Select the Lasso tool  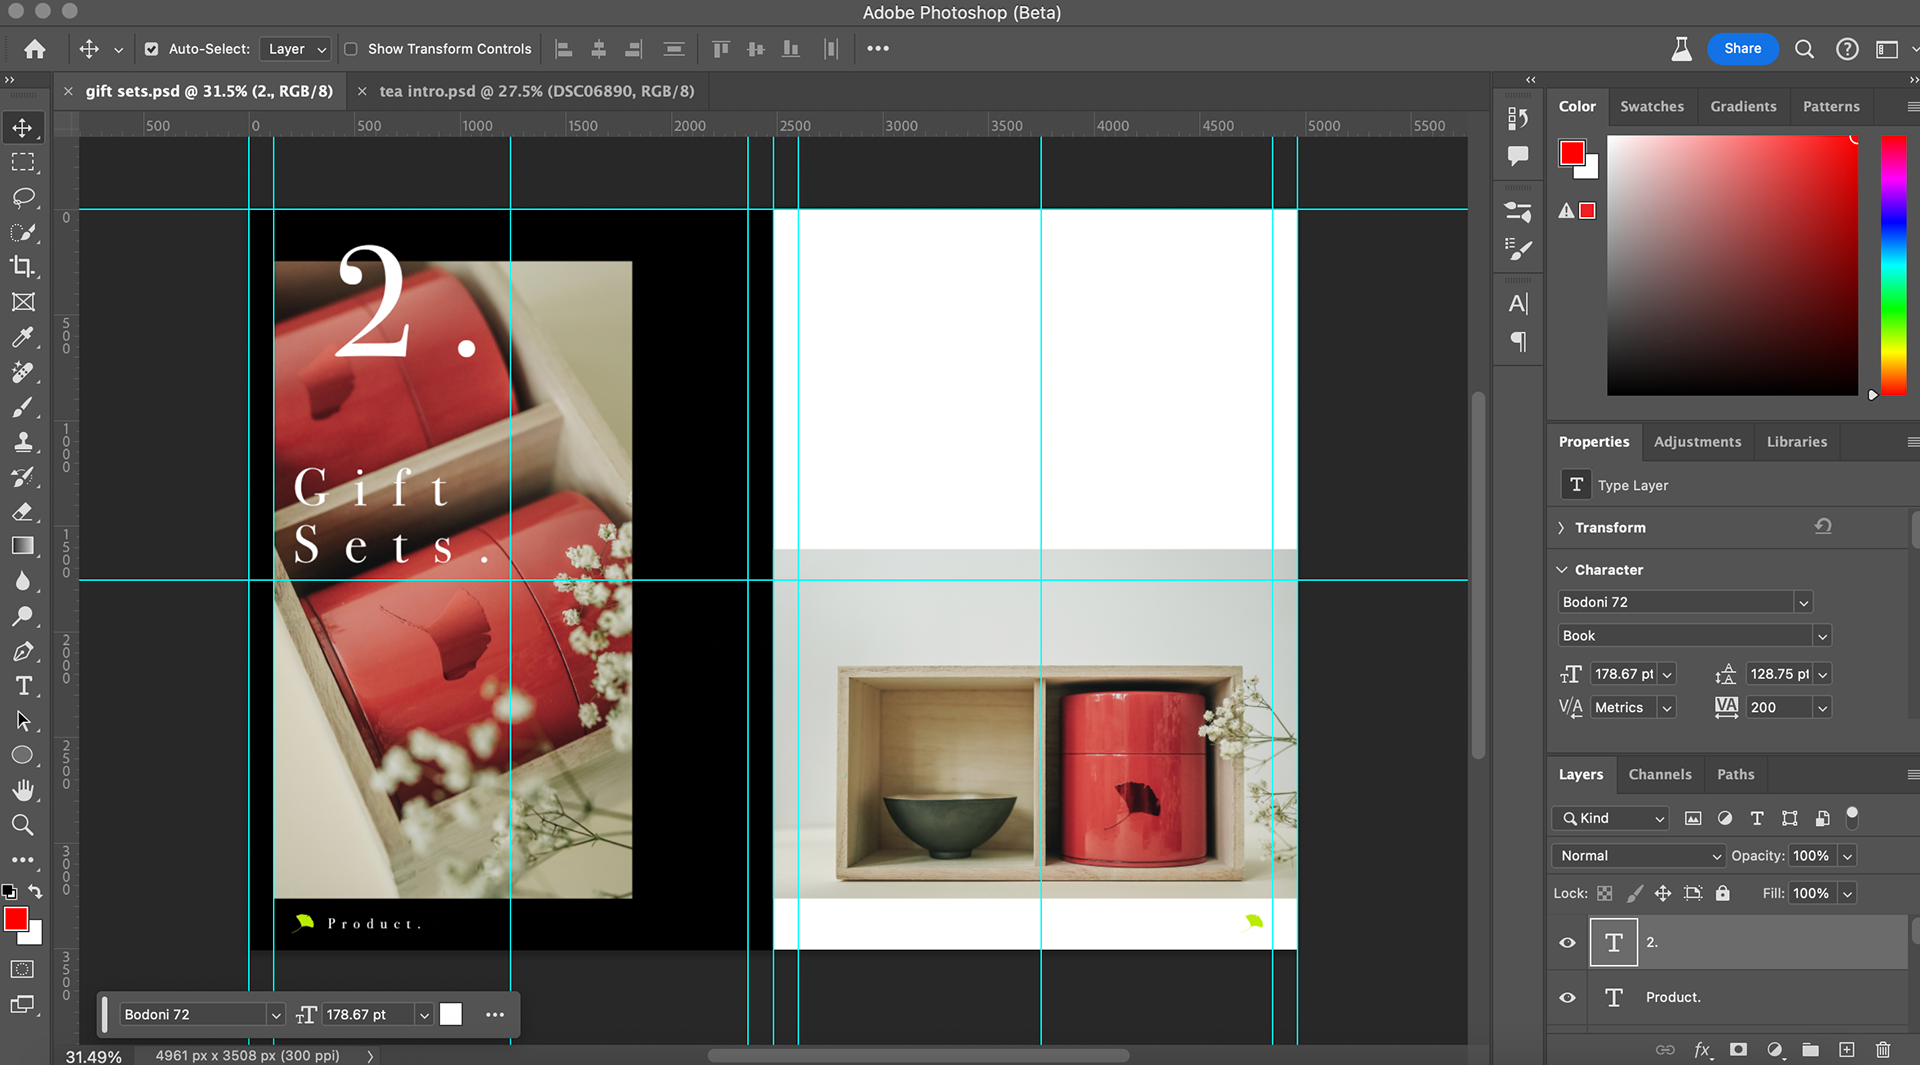pos(23,197)
